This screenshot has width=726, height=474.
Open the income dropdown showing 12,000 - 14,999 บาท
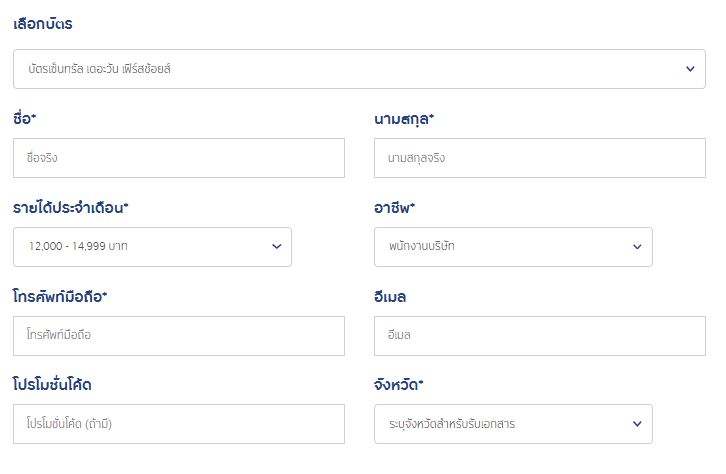(x=140, y=247)
